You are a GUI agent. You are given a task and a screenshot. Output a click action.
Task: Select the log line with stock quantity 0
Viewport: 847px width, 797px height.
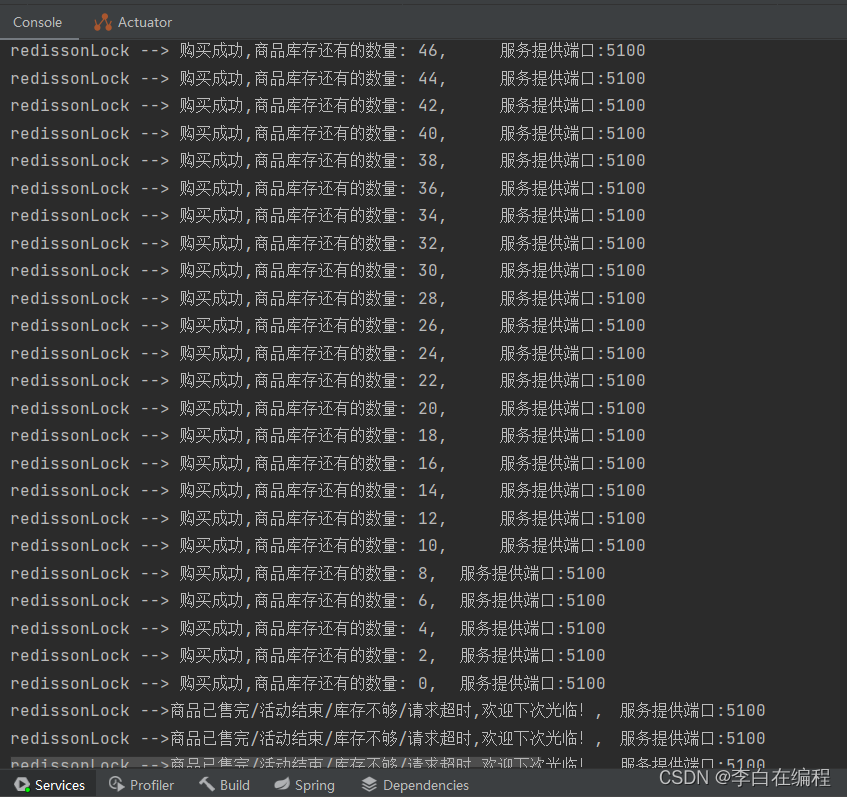click(308, 683)
